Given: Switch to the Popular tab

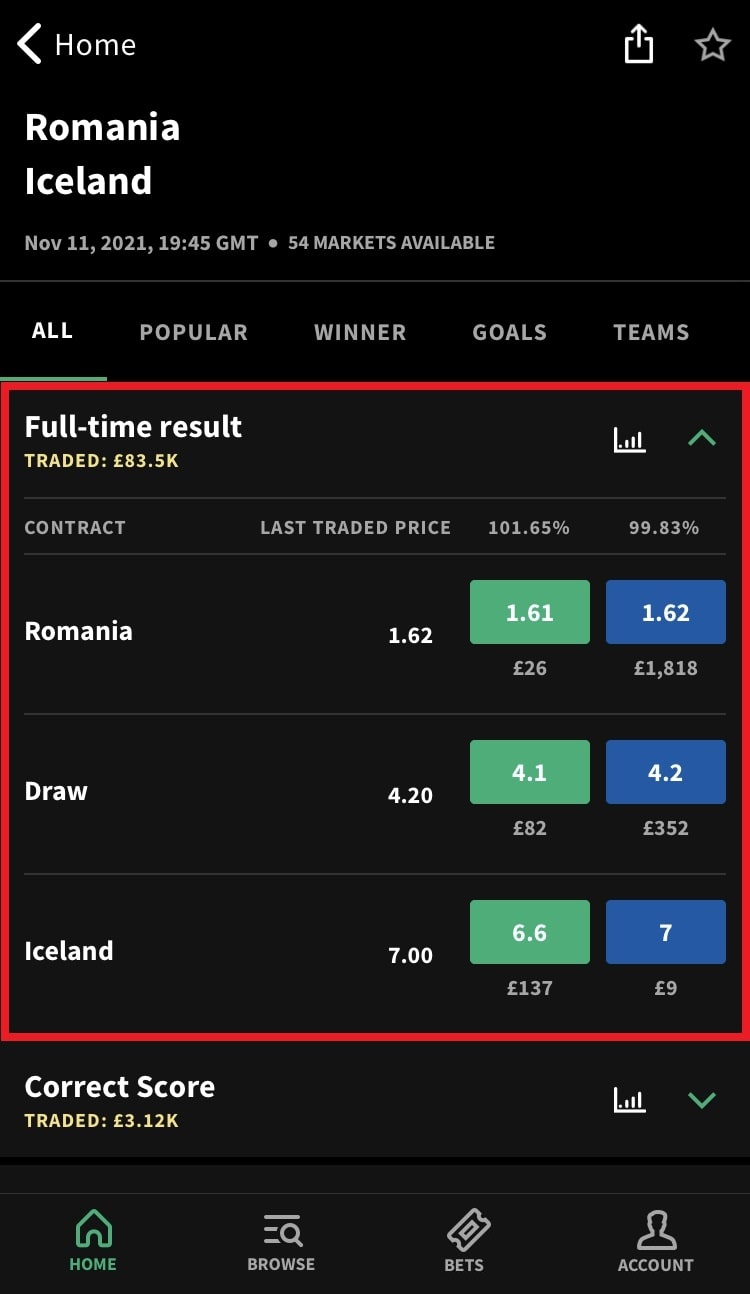Looking at the screenshot, I should point(193,333).
